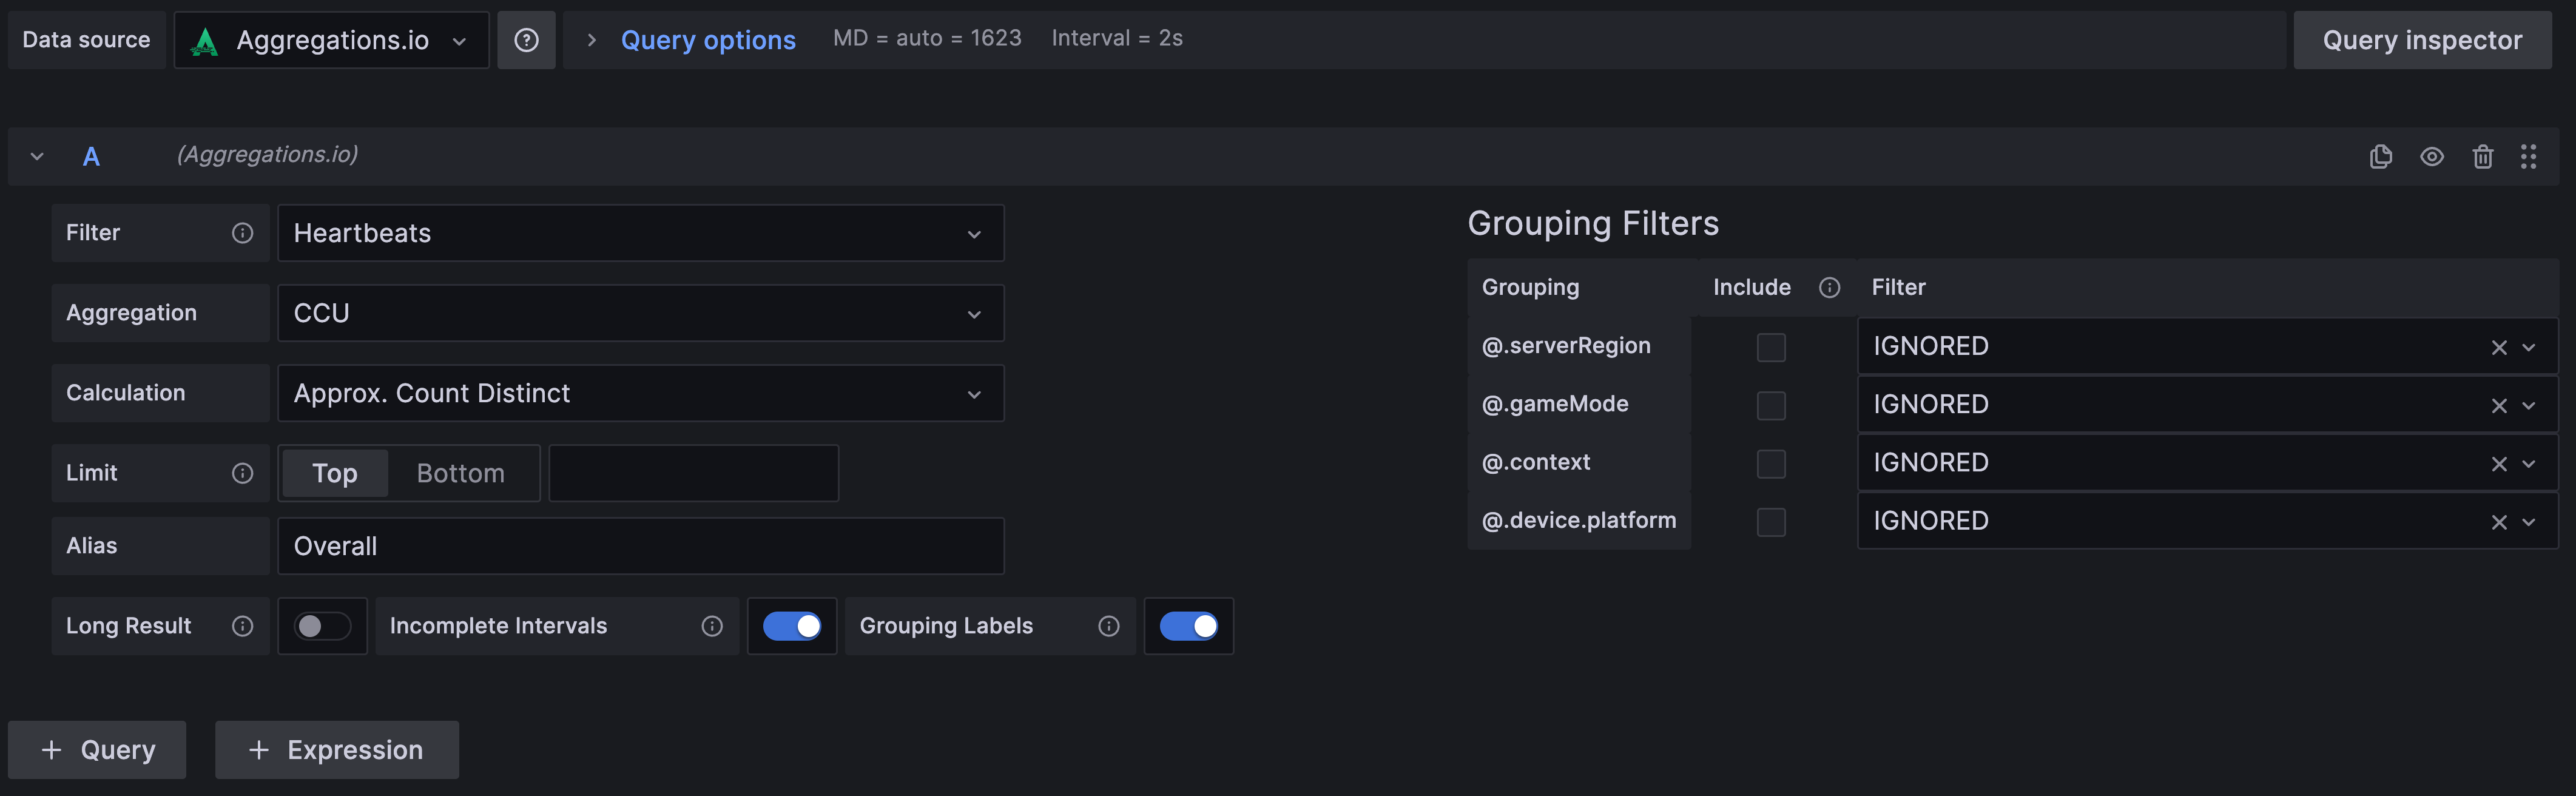Open the Heartbeats filter dropdown
The height and width of the screenshot is (796, 2576).
tap(640, 233)
